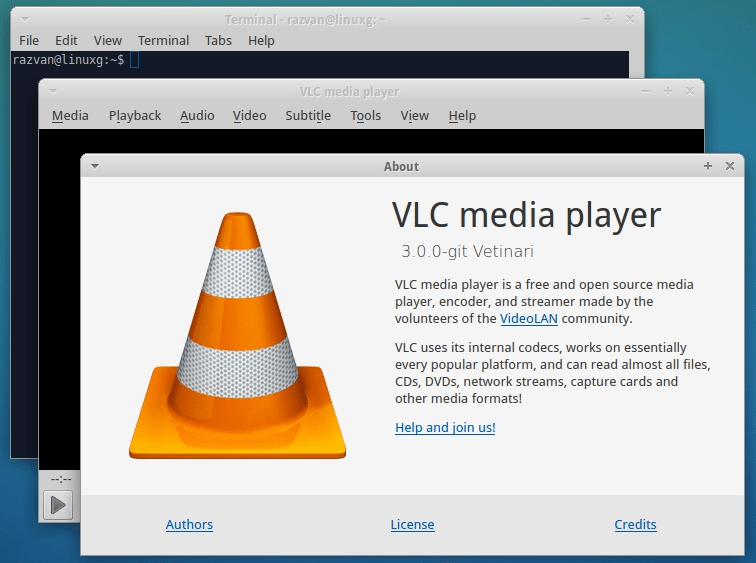The width and height of the screenshot is (756, 563).
Task: Click the VLC traffic cone logo
Action: click(237, 335)
